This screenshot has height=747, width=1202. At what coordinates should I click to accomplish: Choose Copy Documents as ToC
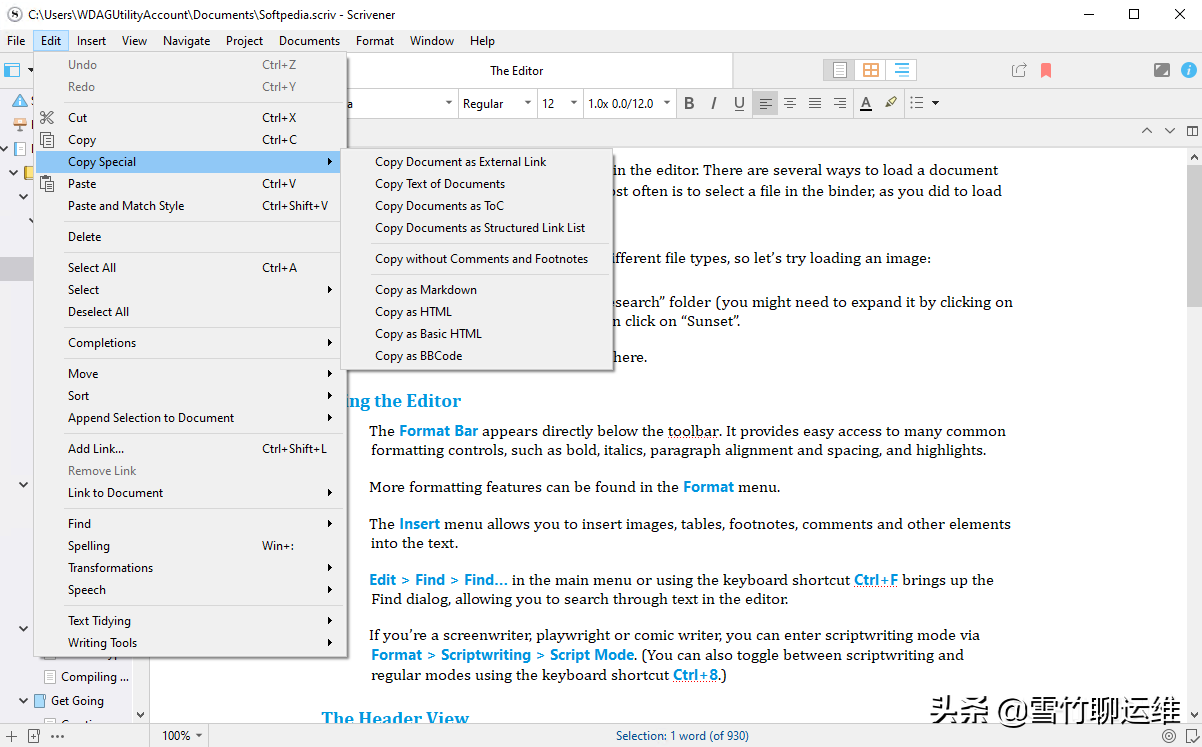(477, 206)
